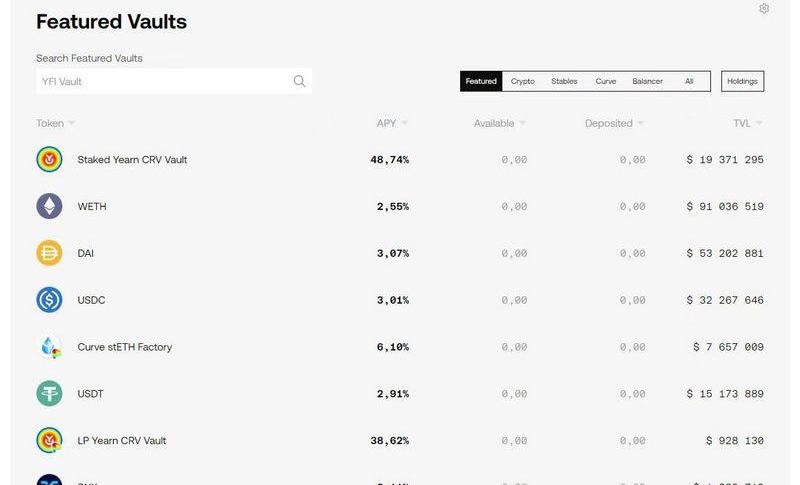Click the WETH Ethereum token icon
The height and width of the screenshot is (485, 800).
(49, 206)
